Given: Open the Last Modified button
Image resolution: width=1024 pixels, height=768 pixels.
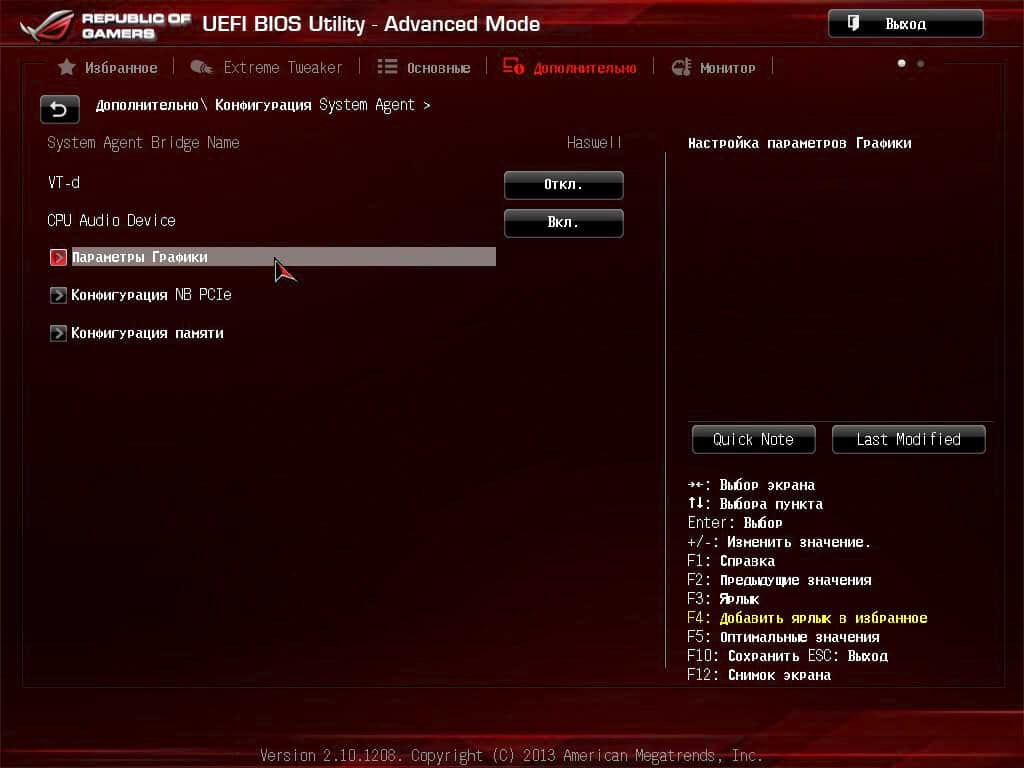Looking at the screenshot, I should (x=908, y=440).
